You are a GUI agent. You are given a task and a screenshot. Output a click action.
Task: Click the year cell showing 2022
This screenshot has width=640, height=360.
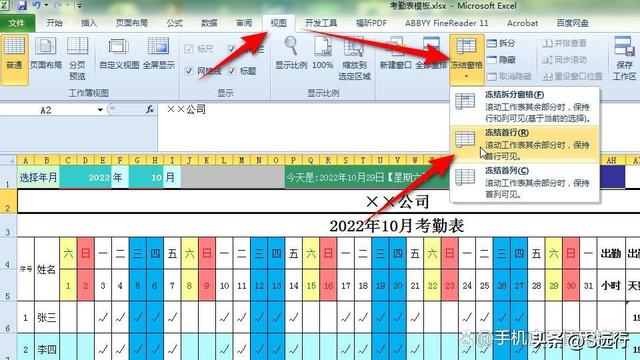85,177
